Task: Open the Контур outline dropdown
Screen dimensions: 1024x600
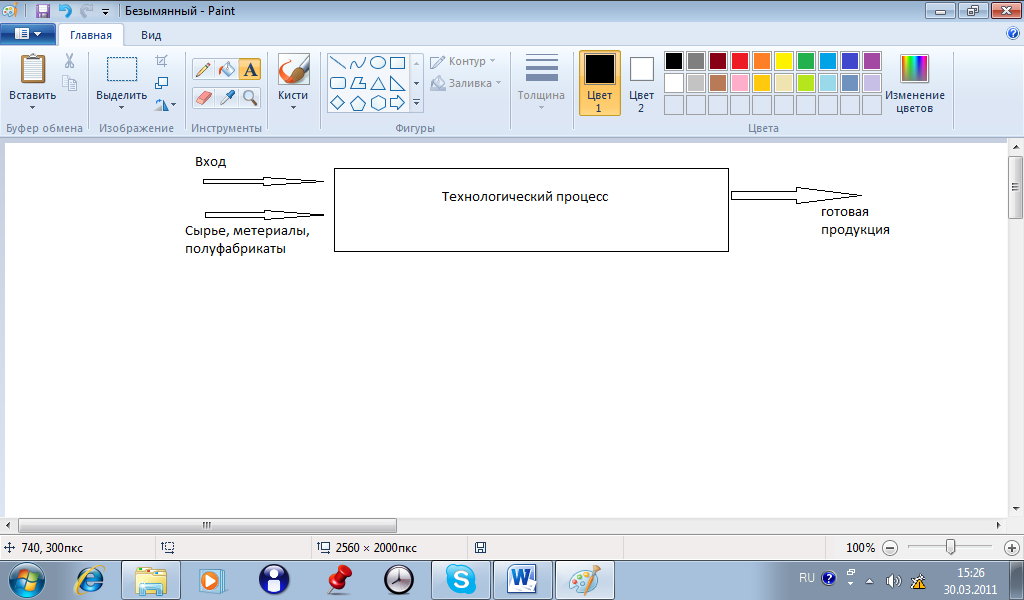Action: 462,61
